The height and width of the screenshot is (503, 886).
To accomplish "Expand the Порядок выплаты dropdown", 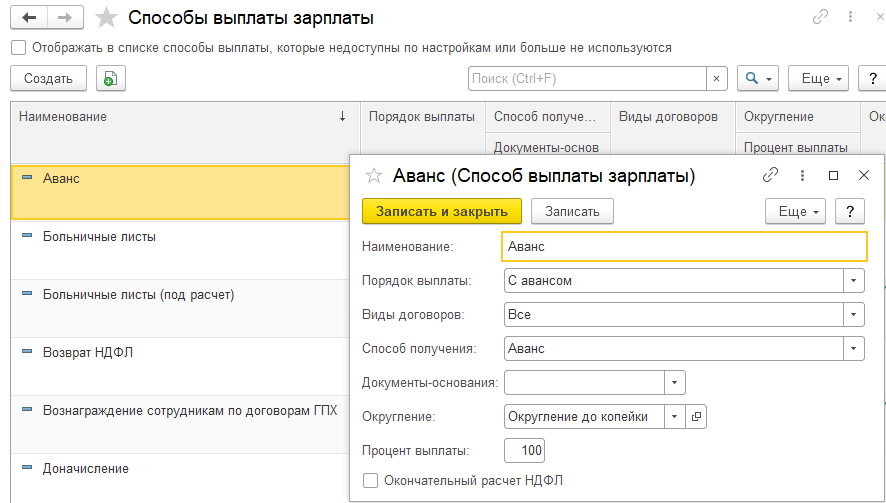I will click(x=853, y=281).
